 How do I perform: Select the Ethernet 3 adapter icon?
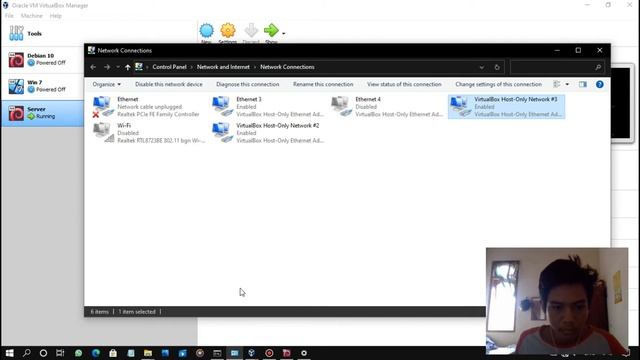222,106
